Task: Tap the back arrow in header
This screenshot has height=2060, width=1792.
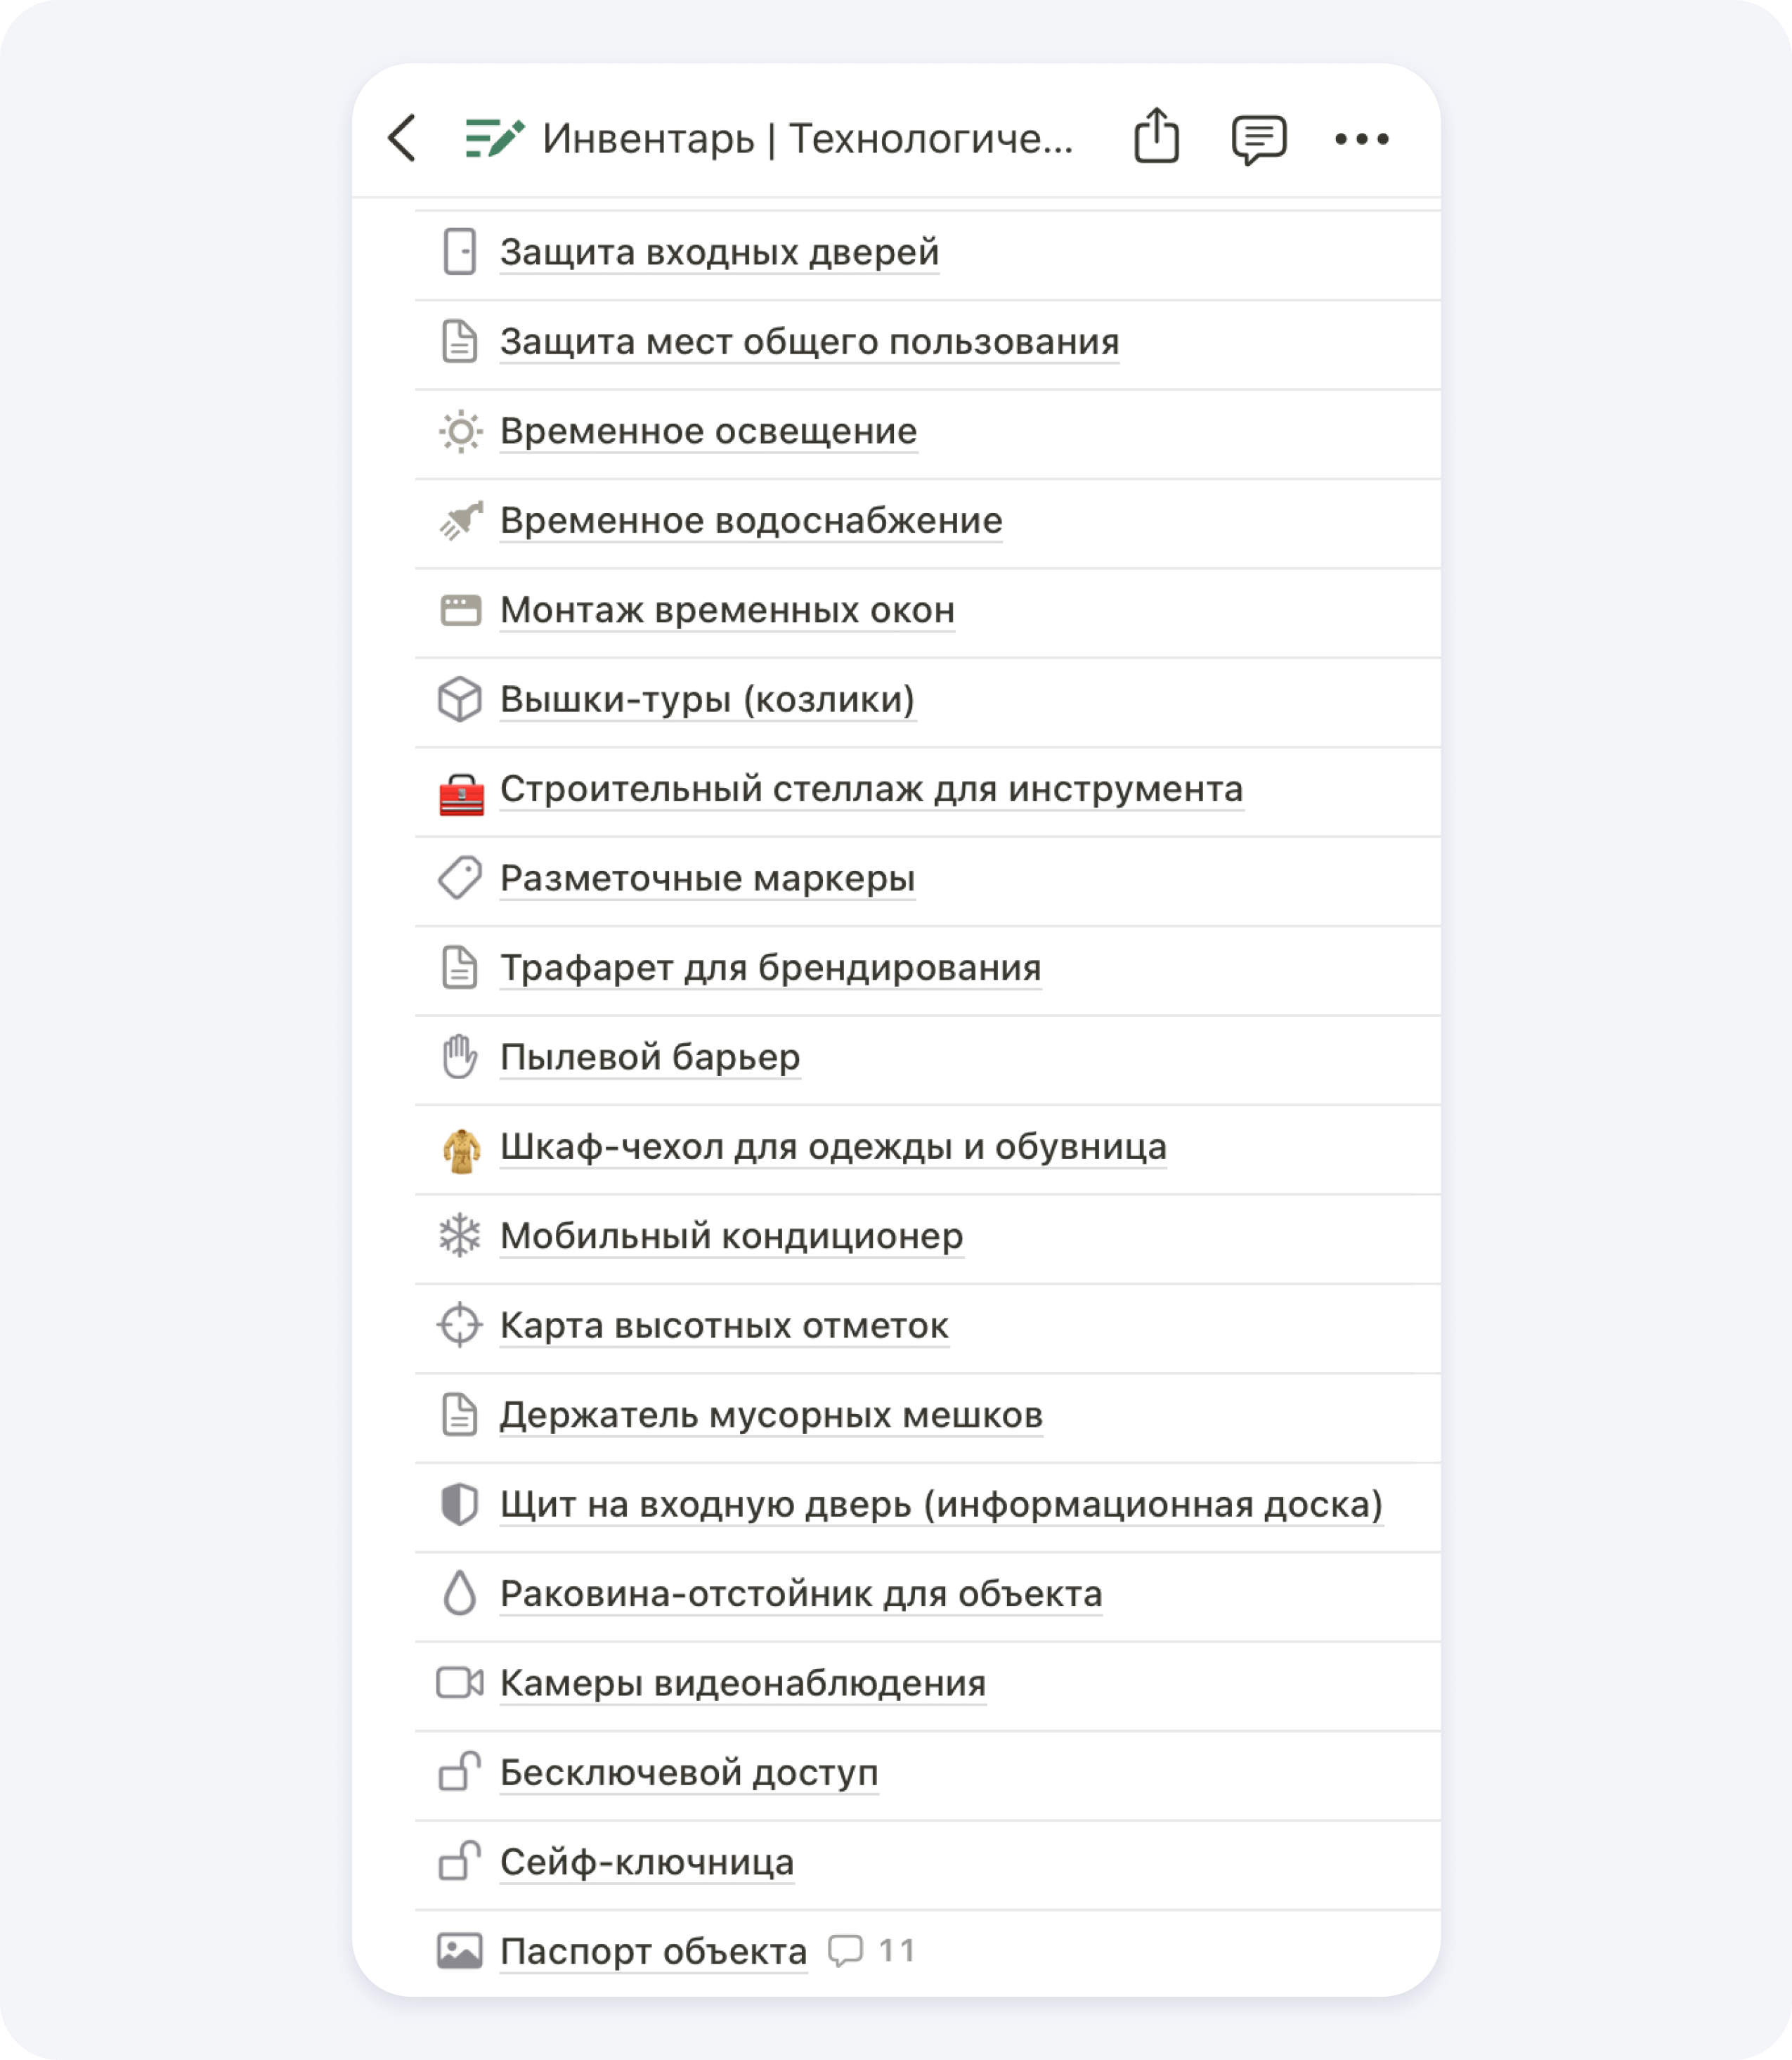Action: pyautogui.click(x=402, y=138)
